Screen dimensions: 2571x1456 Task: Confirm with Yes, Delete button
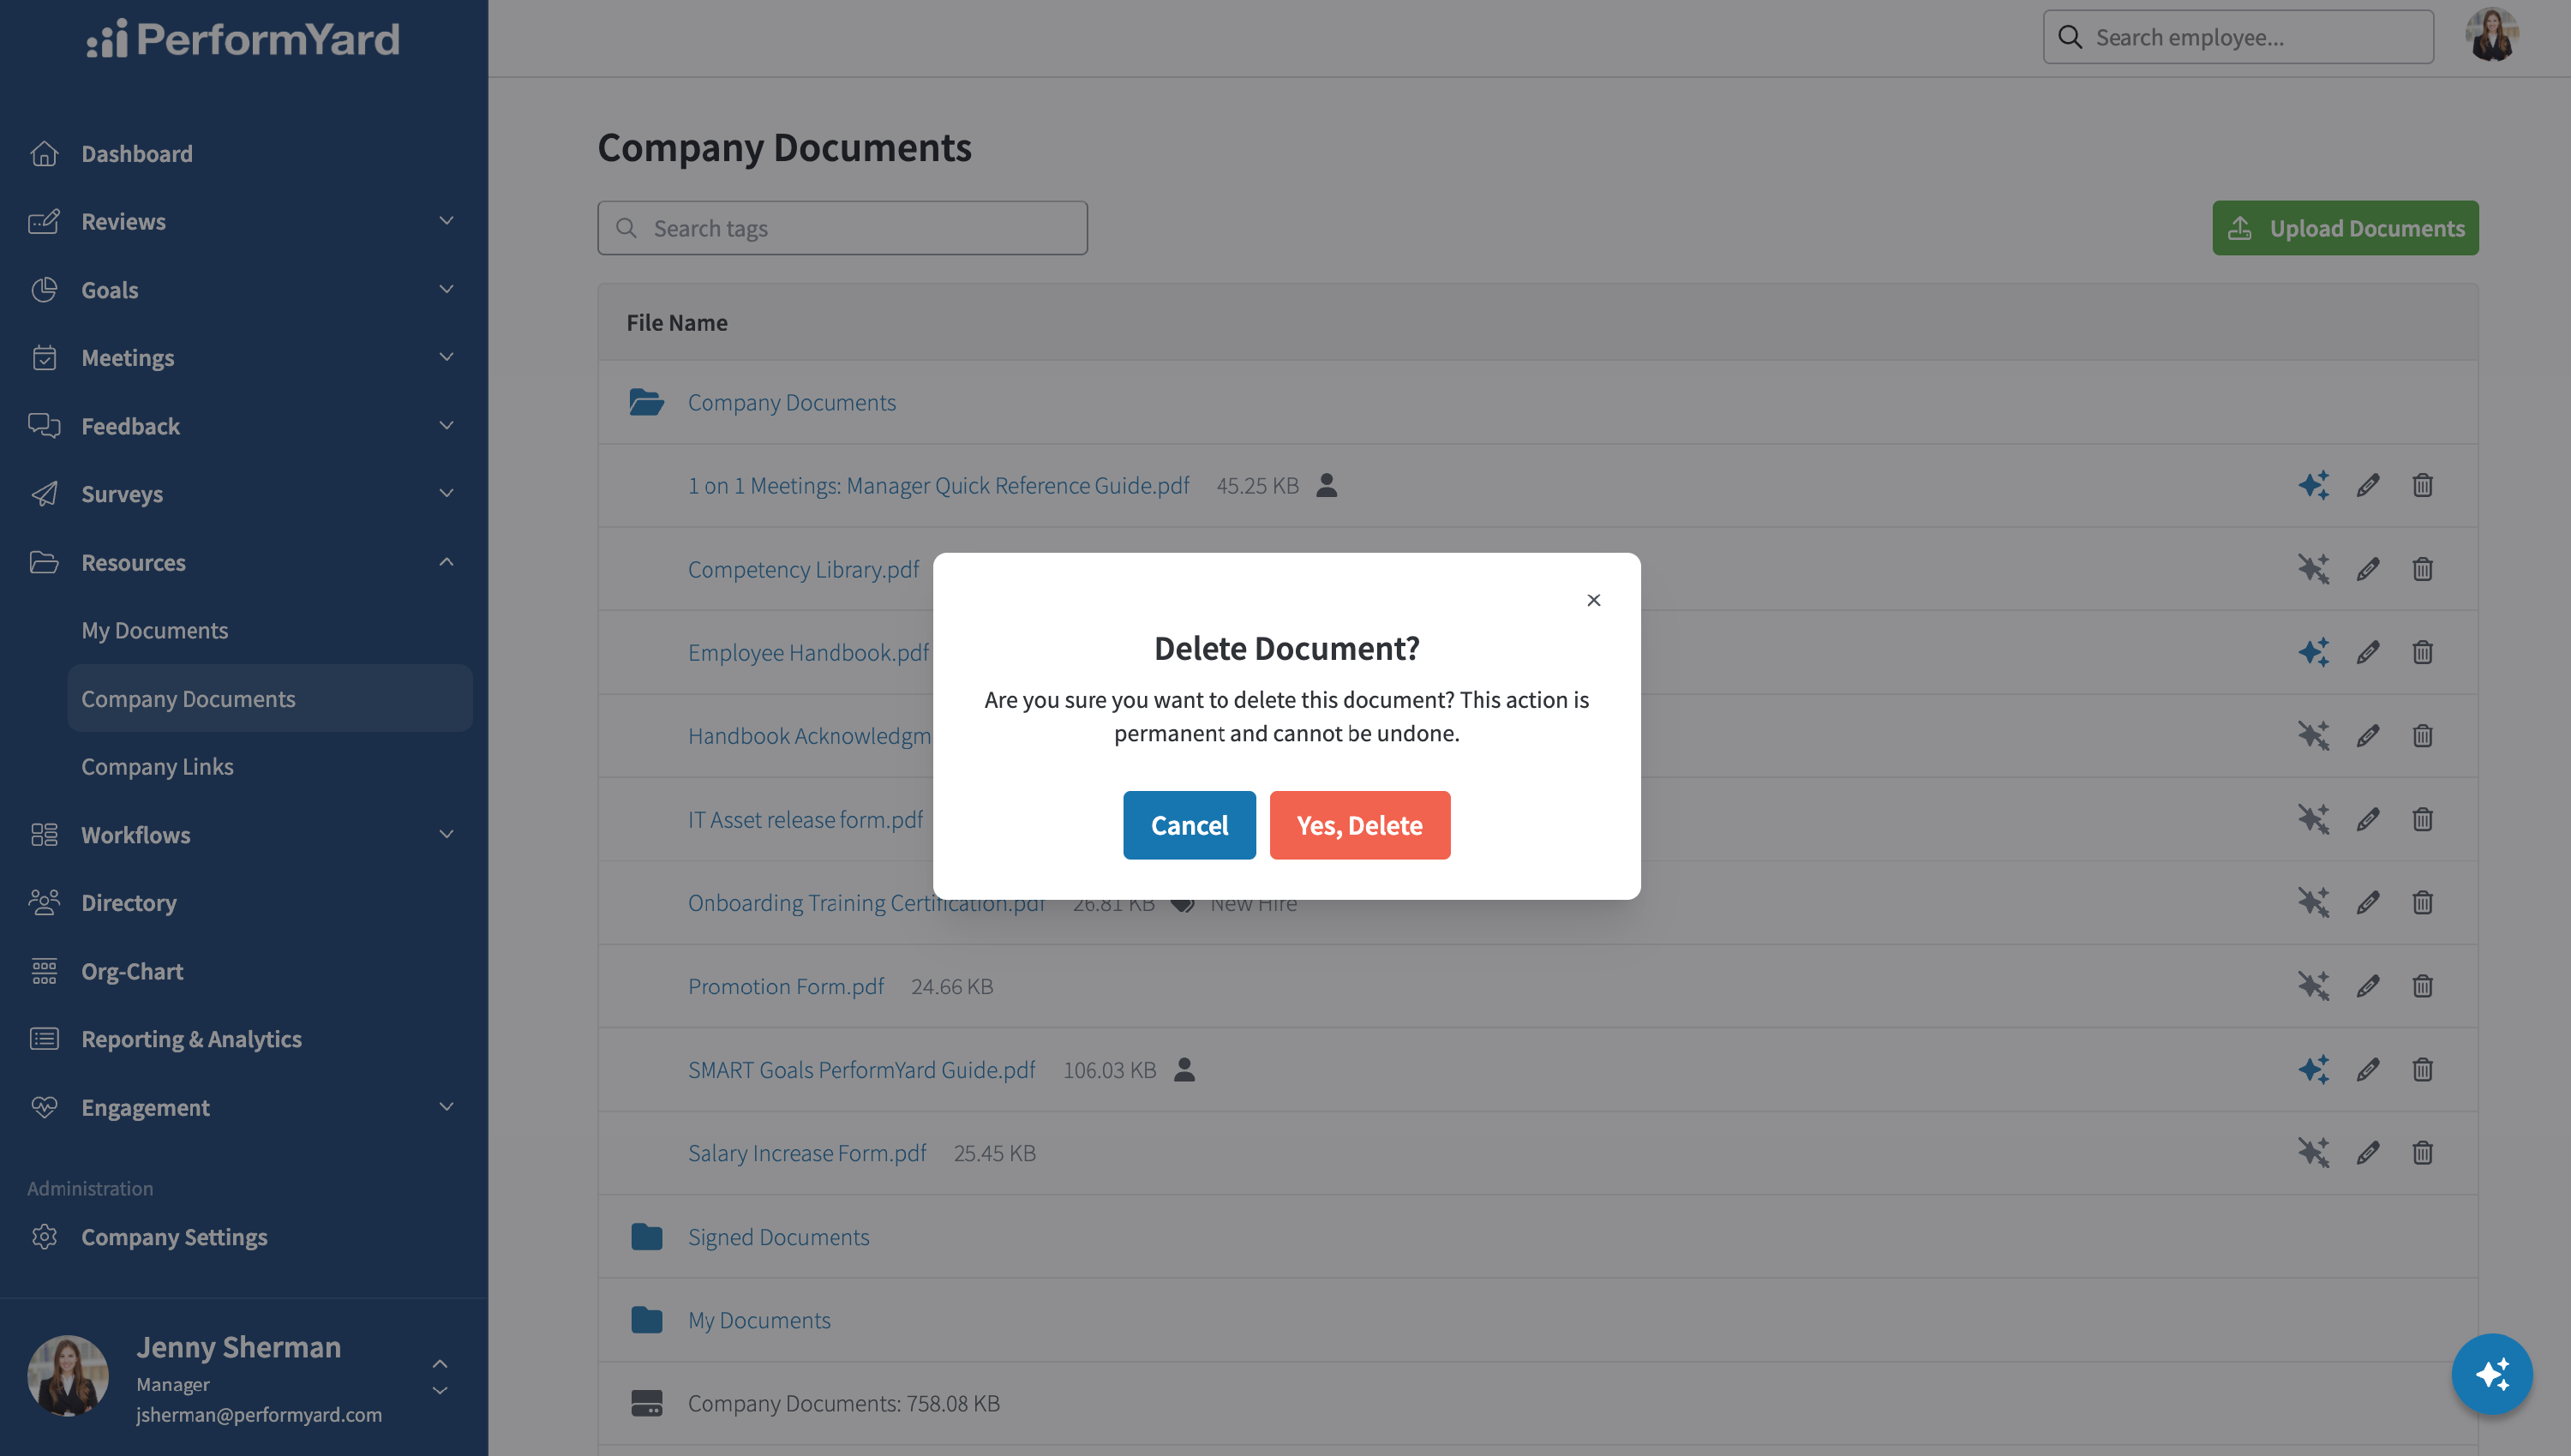(1359, 825)
